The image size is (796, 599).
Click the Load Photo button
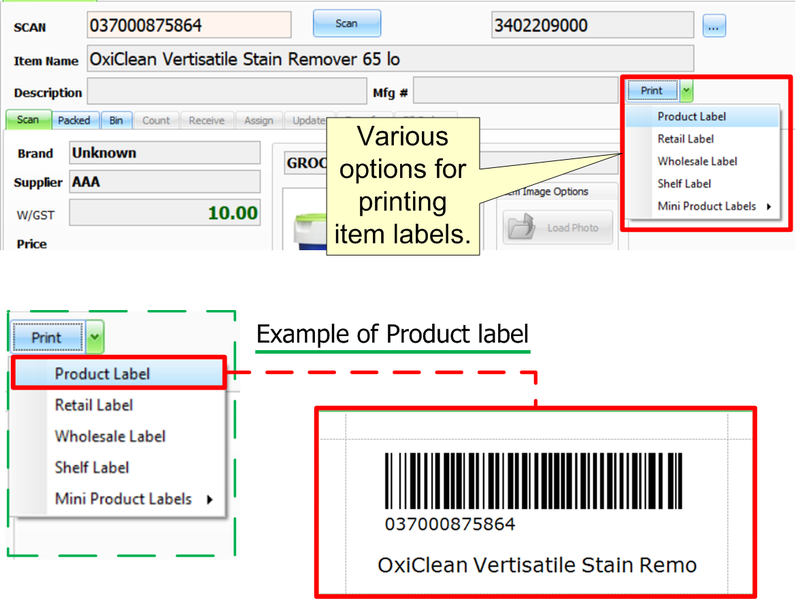(x=558, y=227)
